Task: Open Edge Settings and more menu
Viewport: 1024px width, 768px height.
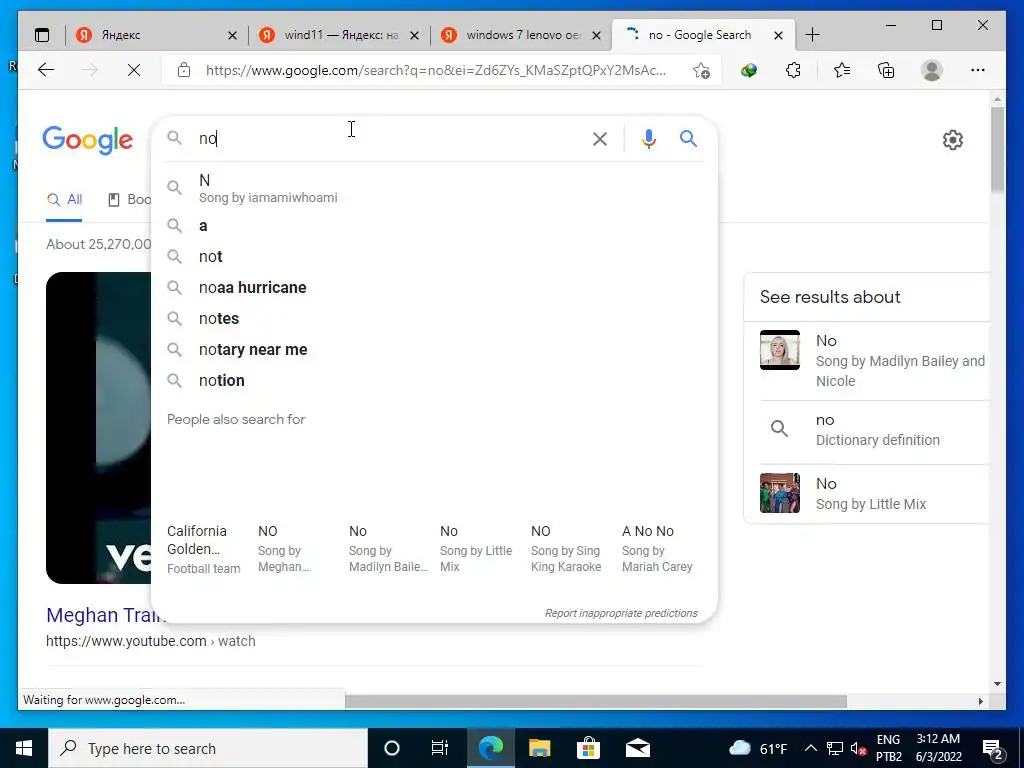Action: 978,70
